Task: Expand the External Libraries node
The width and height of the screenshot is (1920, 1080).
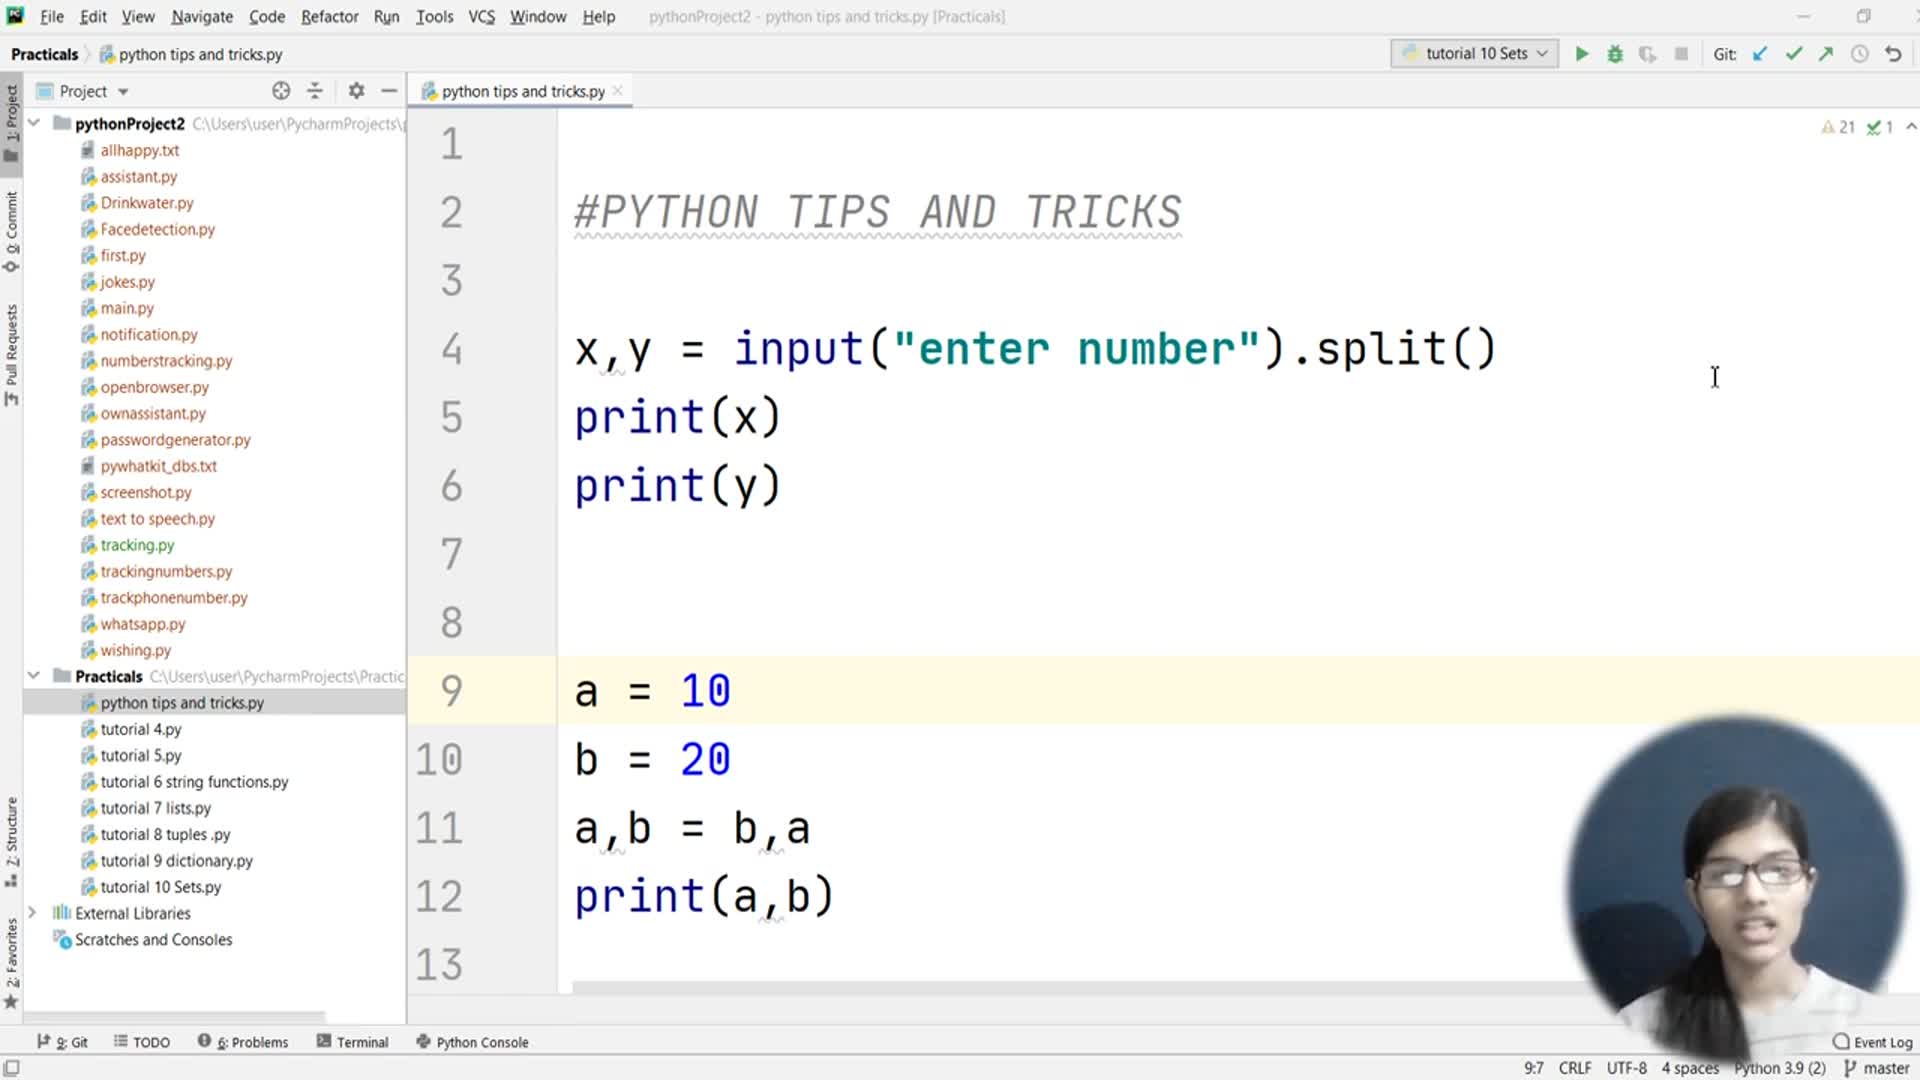Action: click(x=32, y=913)
